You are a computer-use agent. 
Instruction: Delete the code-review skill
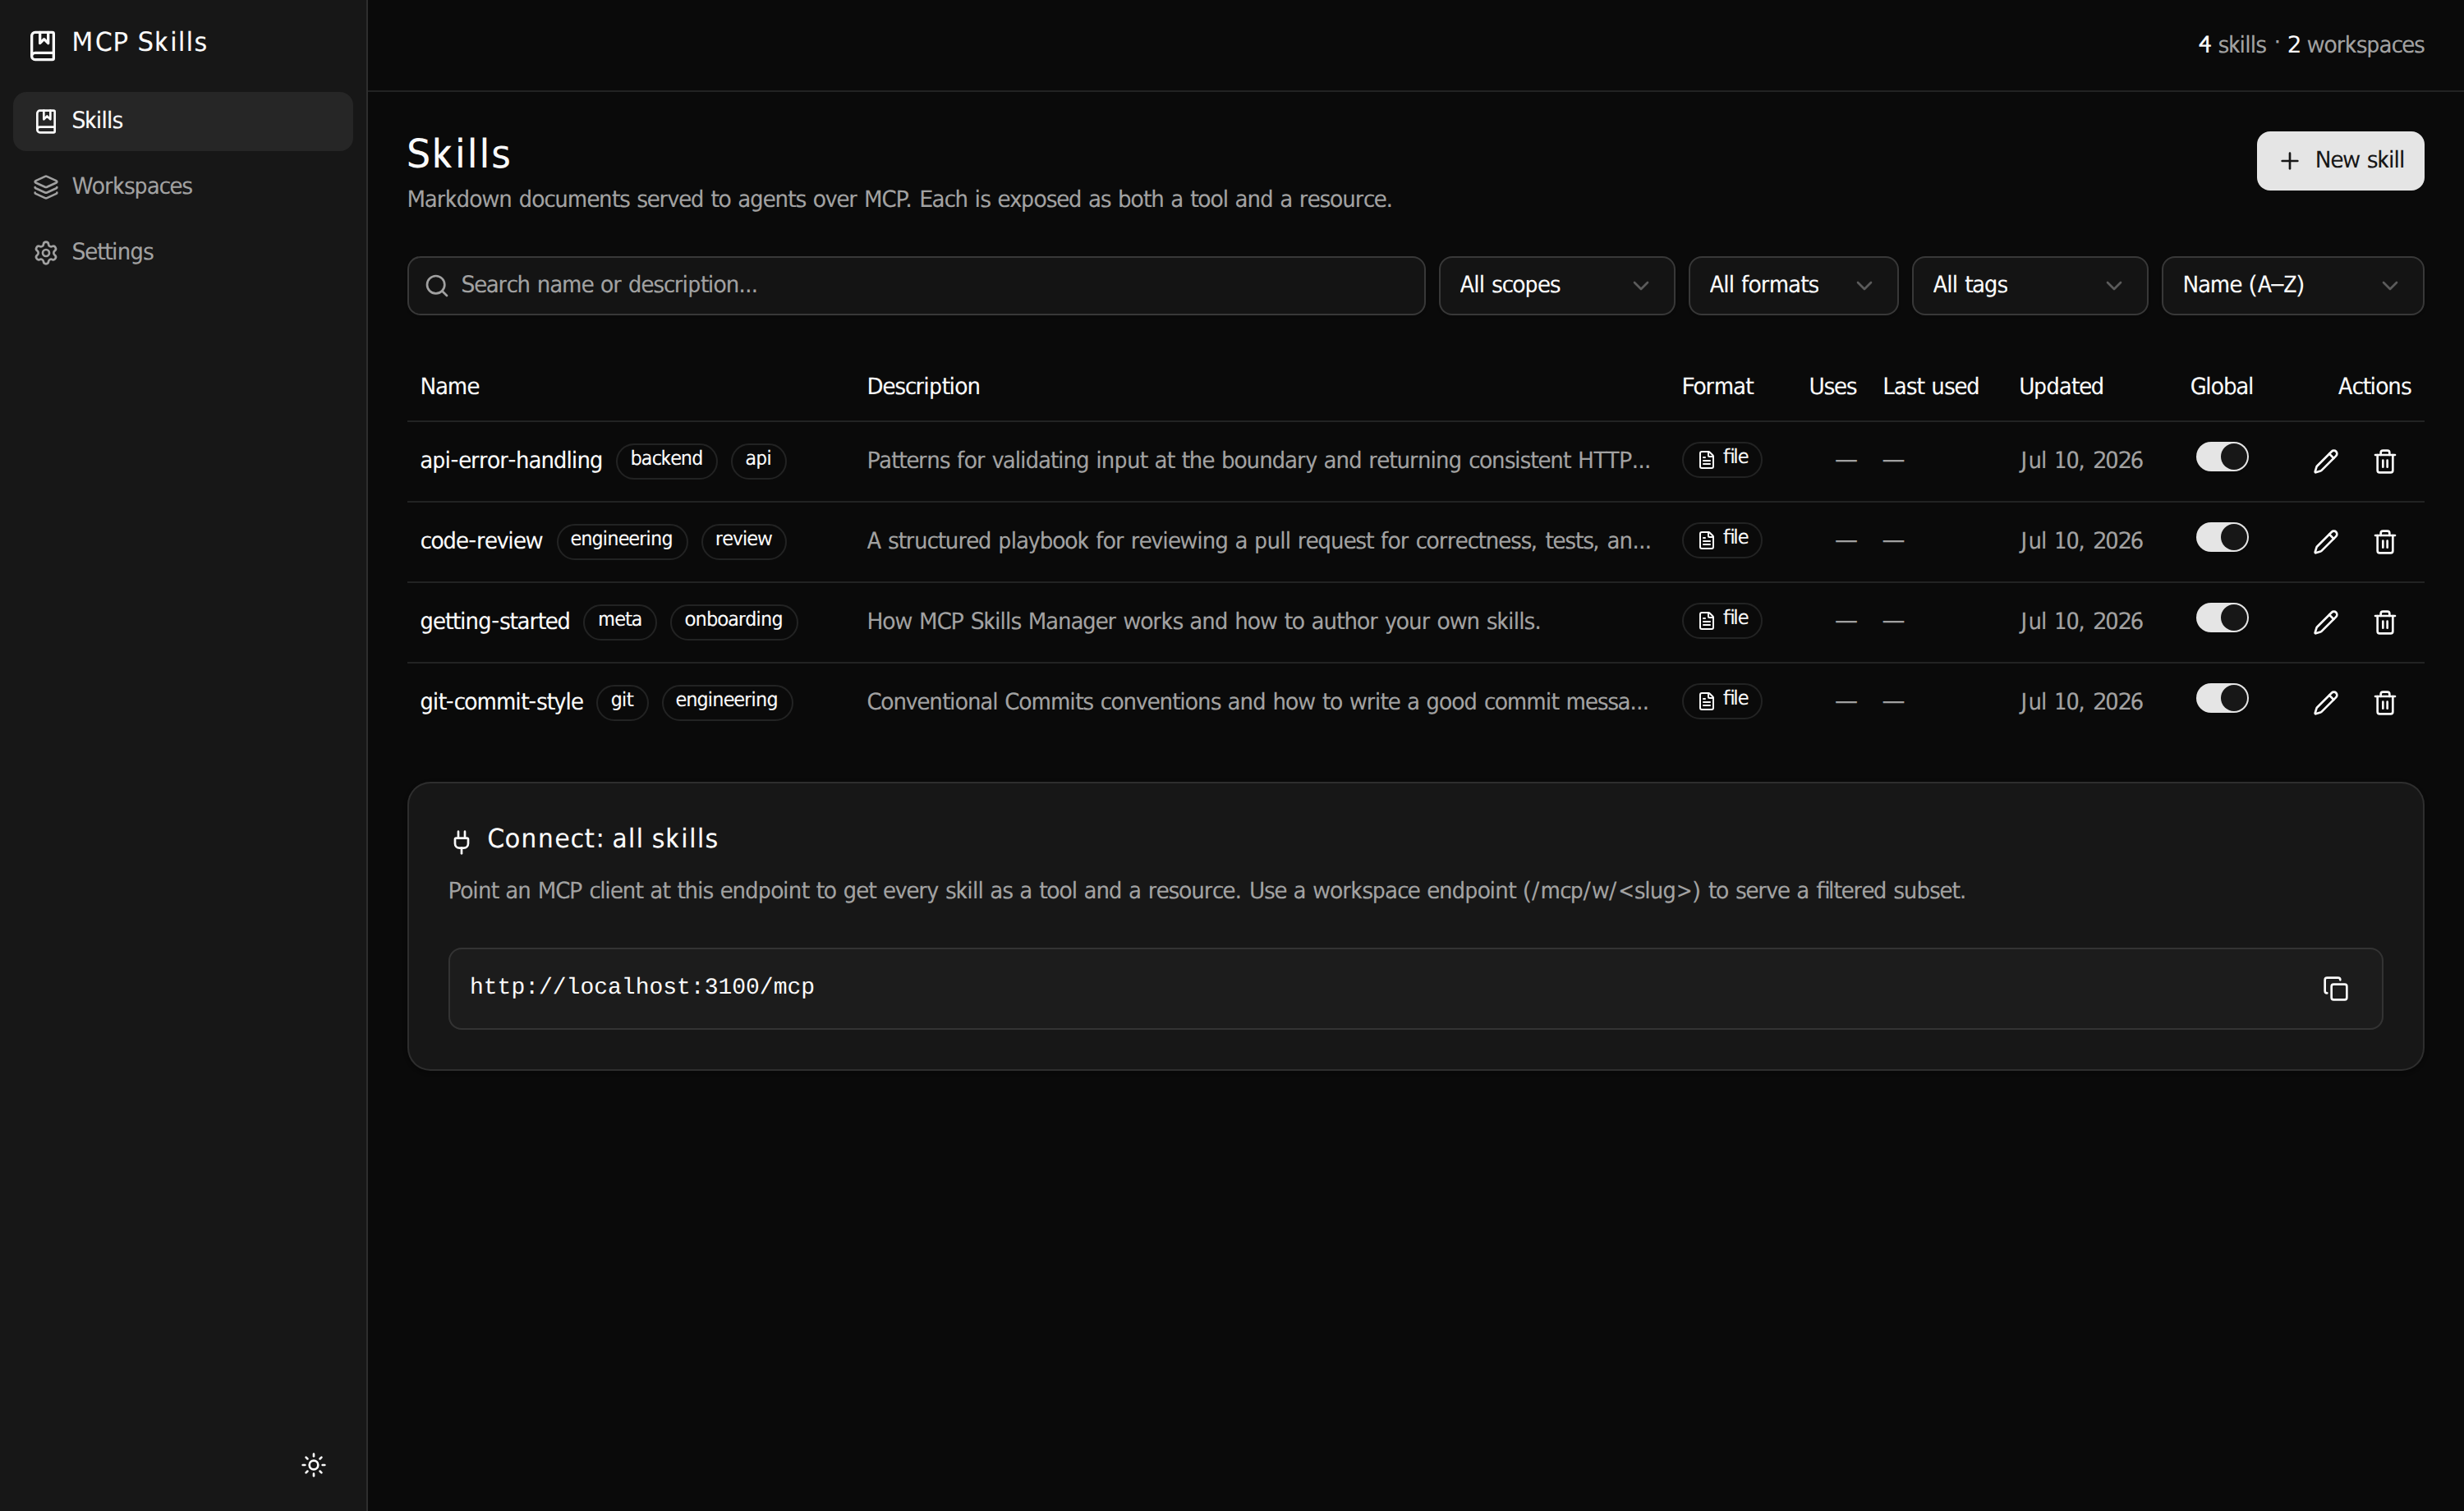[x=2384, y=542]
